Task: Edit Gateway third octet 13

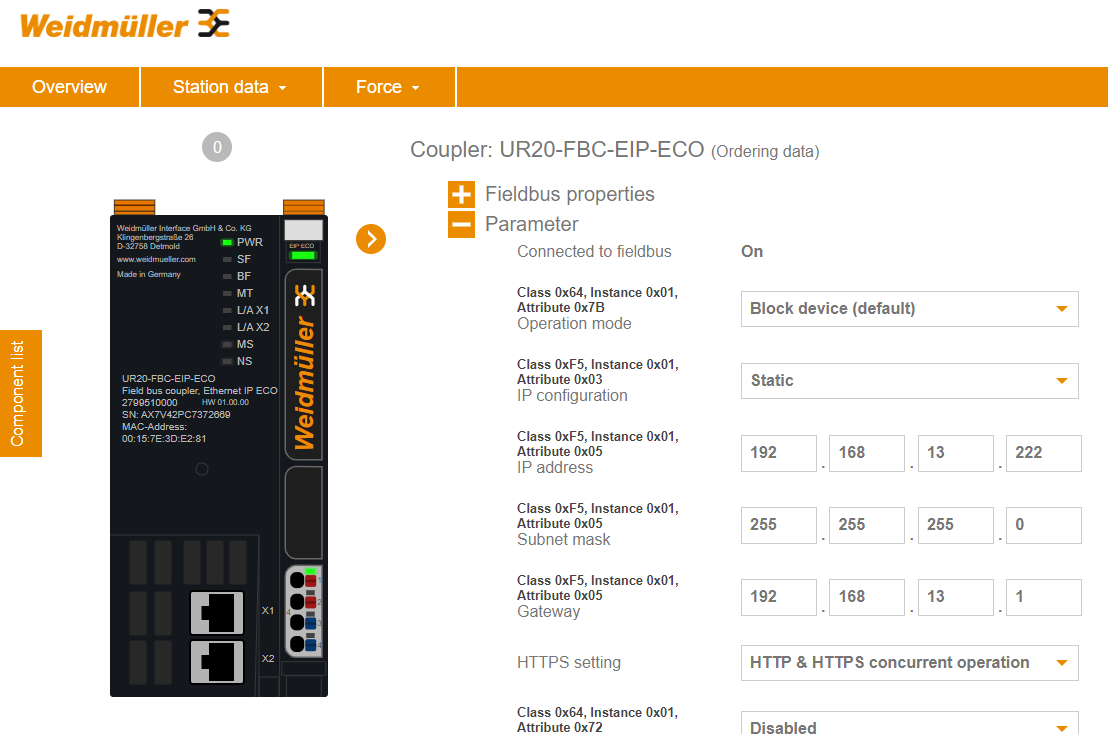Action: pyautogui.click(x=956, y=597)
